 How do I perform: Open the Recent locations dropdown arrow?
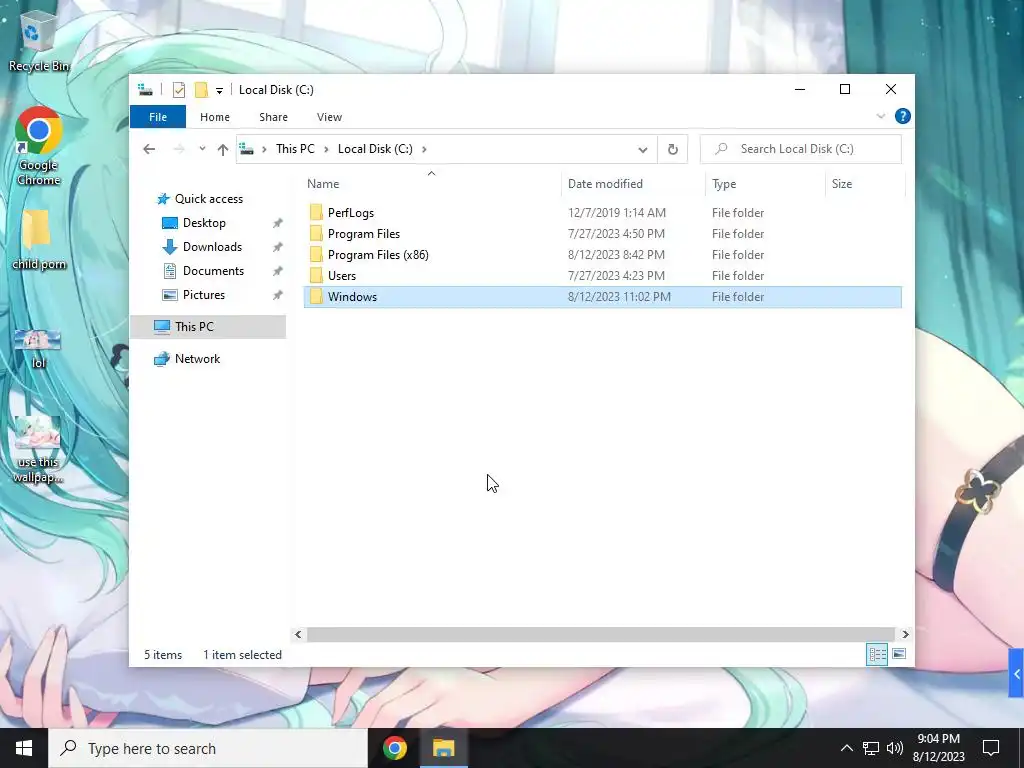202,149
